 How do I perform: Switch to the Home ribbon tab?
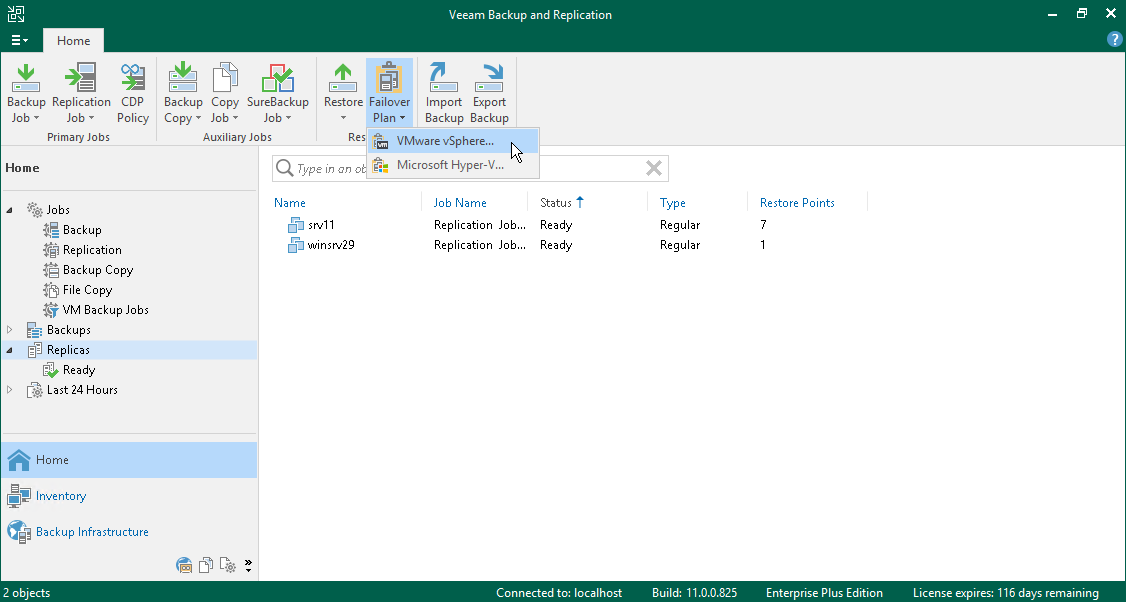click(73, 41)
